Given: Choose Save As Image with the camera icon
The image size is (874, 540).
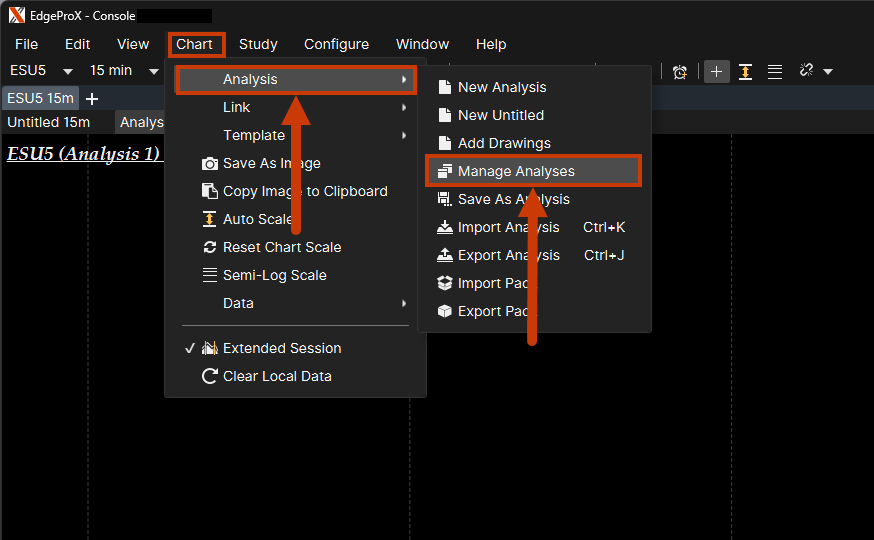Looking at the screenshot, I should 271,163.
